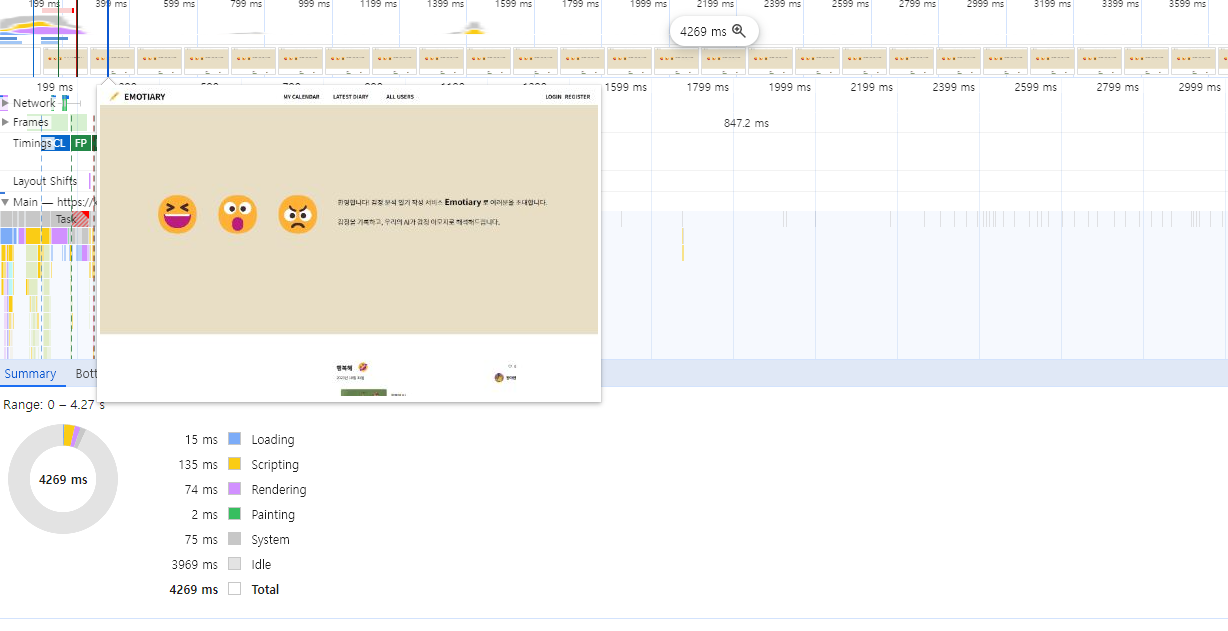Click MY CALENDAR in the page preview

(x=301, y=97)
